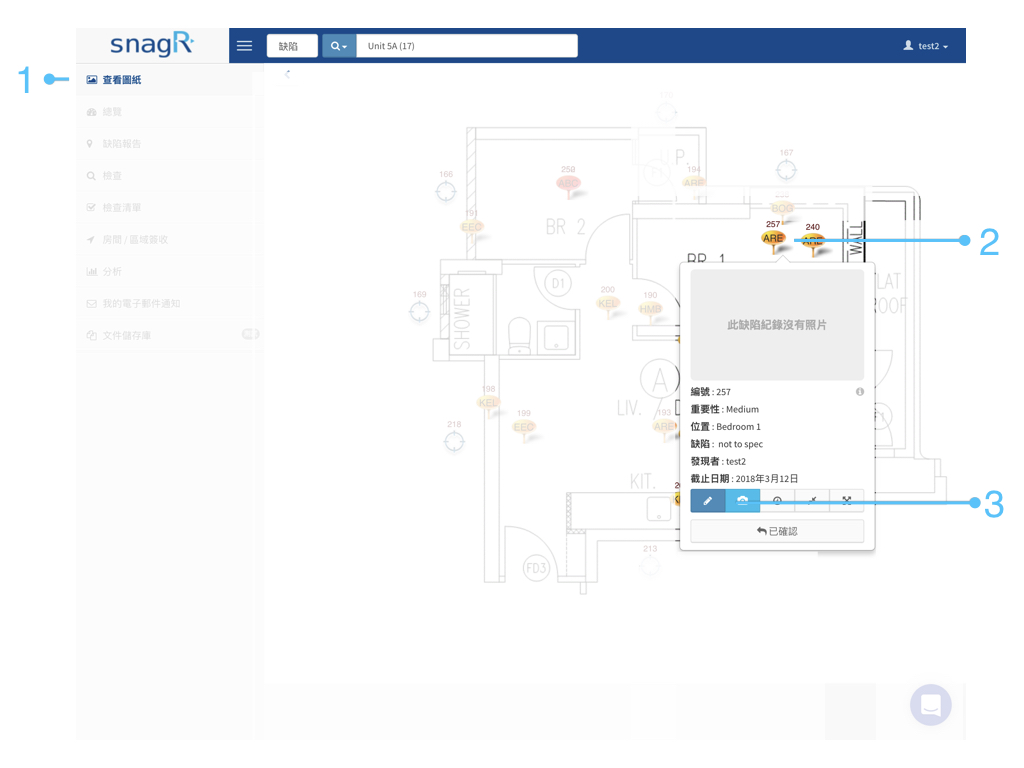This screenshot has width=1024, height=768.
Task: Click the text 缺陷 : not to spec
Action: pyautogui.click(x=727, y=444)
